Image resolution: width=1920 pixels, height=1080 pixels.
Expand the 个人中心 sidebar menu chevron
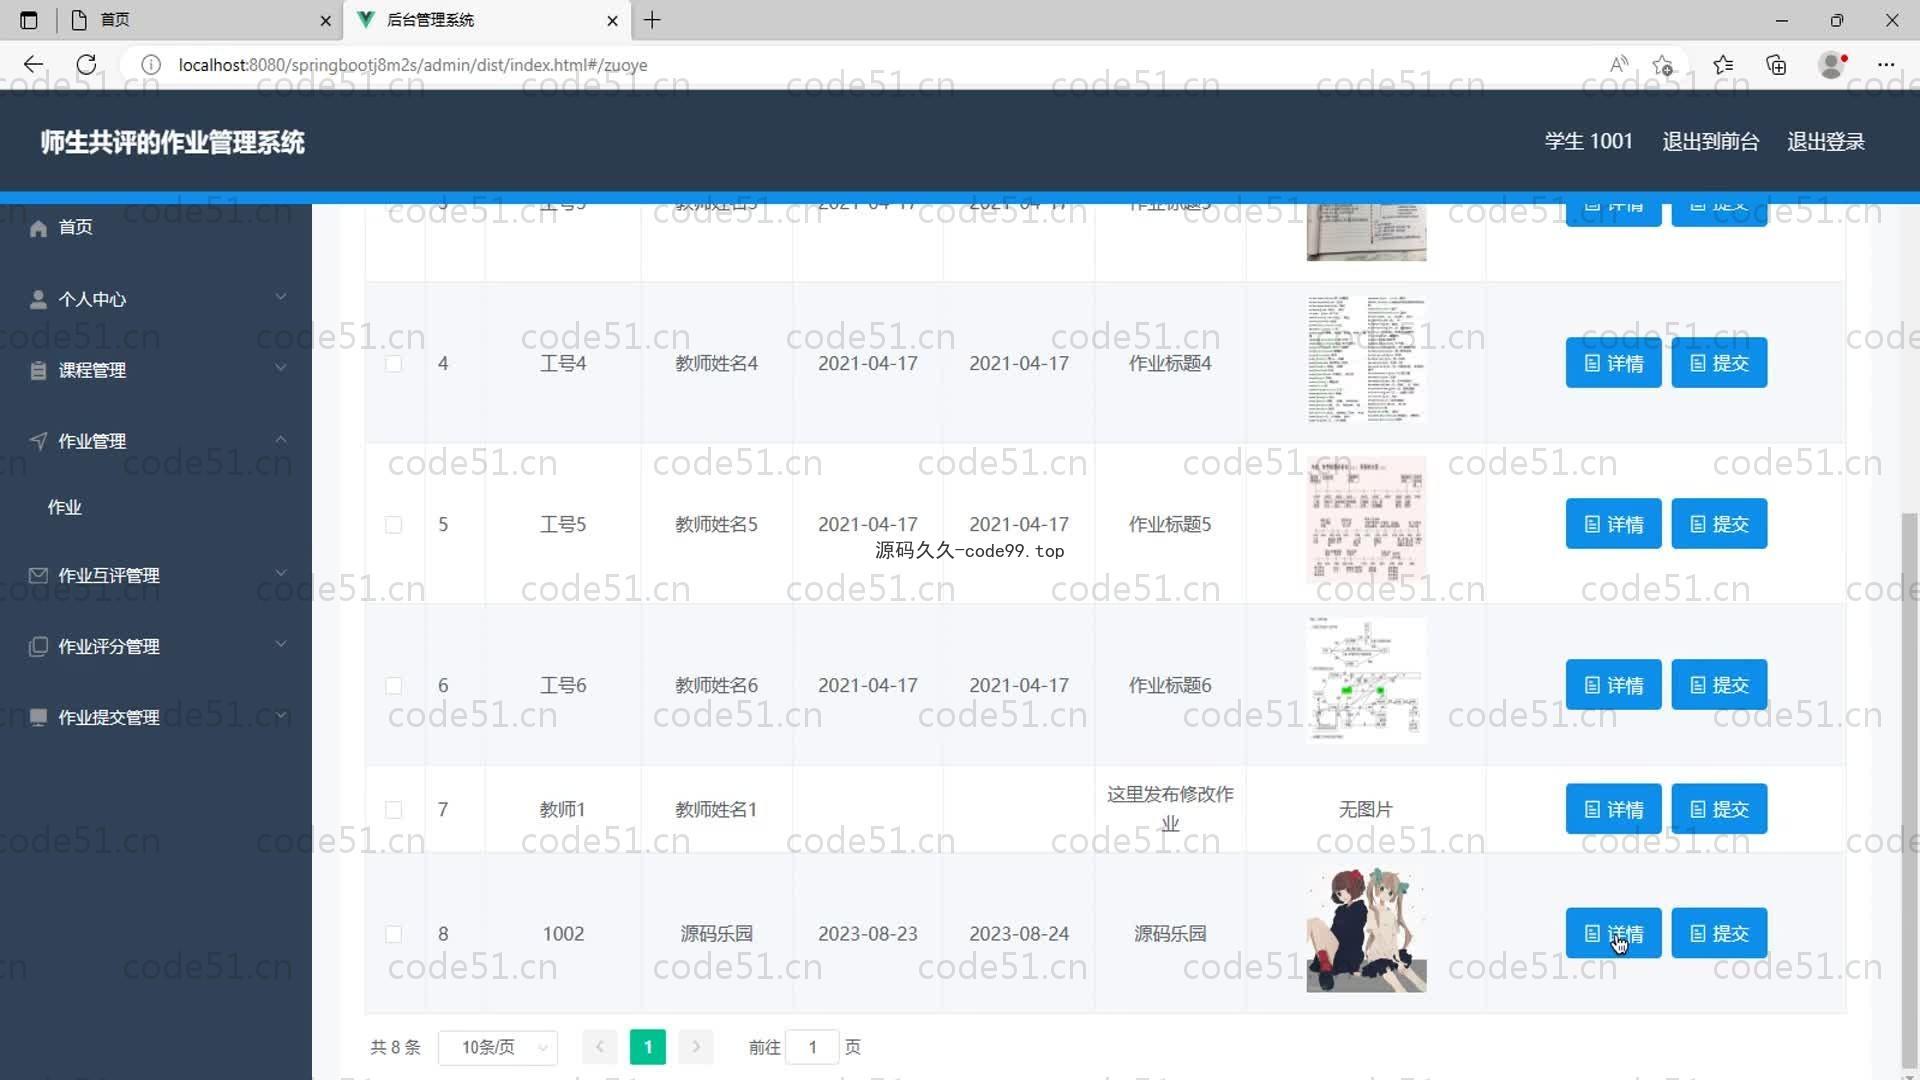[x=281, y=297]
